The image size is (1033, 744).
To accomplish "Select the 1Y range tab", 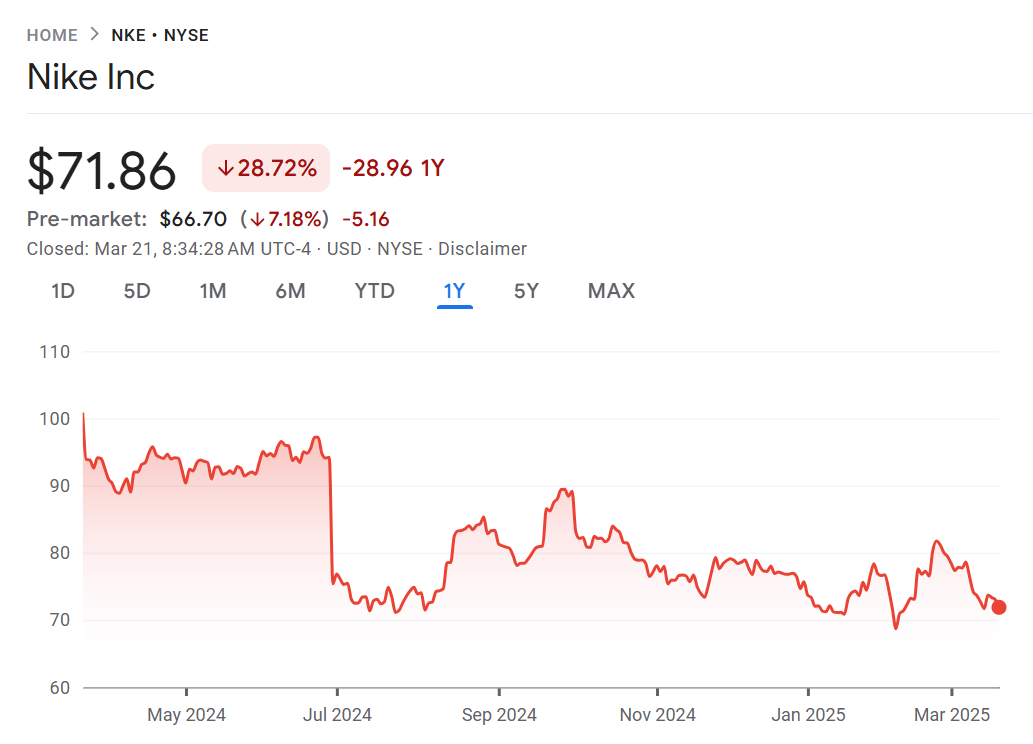I will pos(455,291).
